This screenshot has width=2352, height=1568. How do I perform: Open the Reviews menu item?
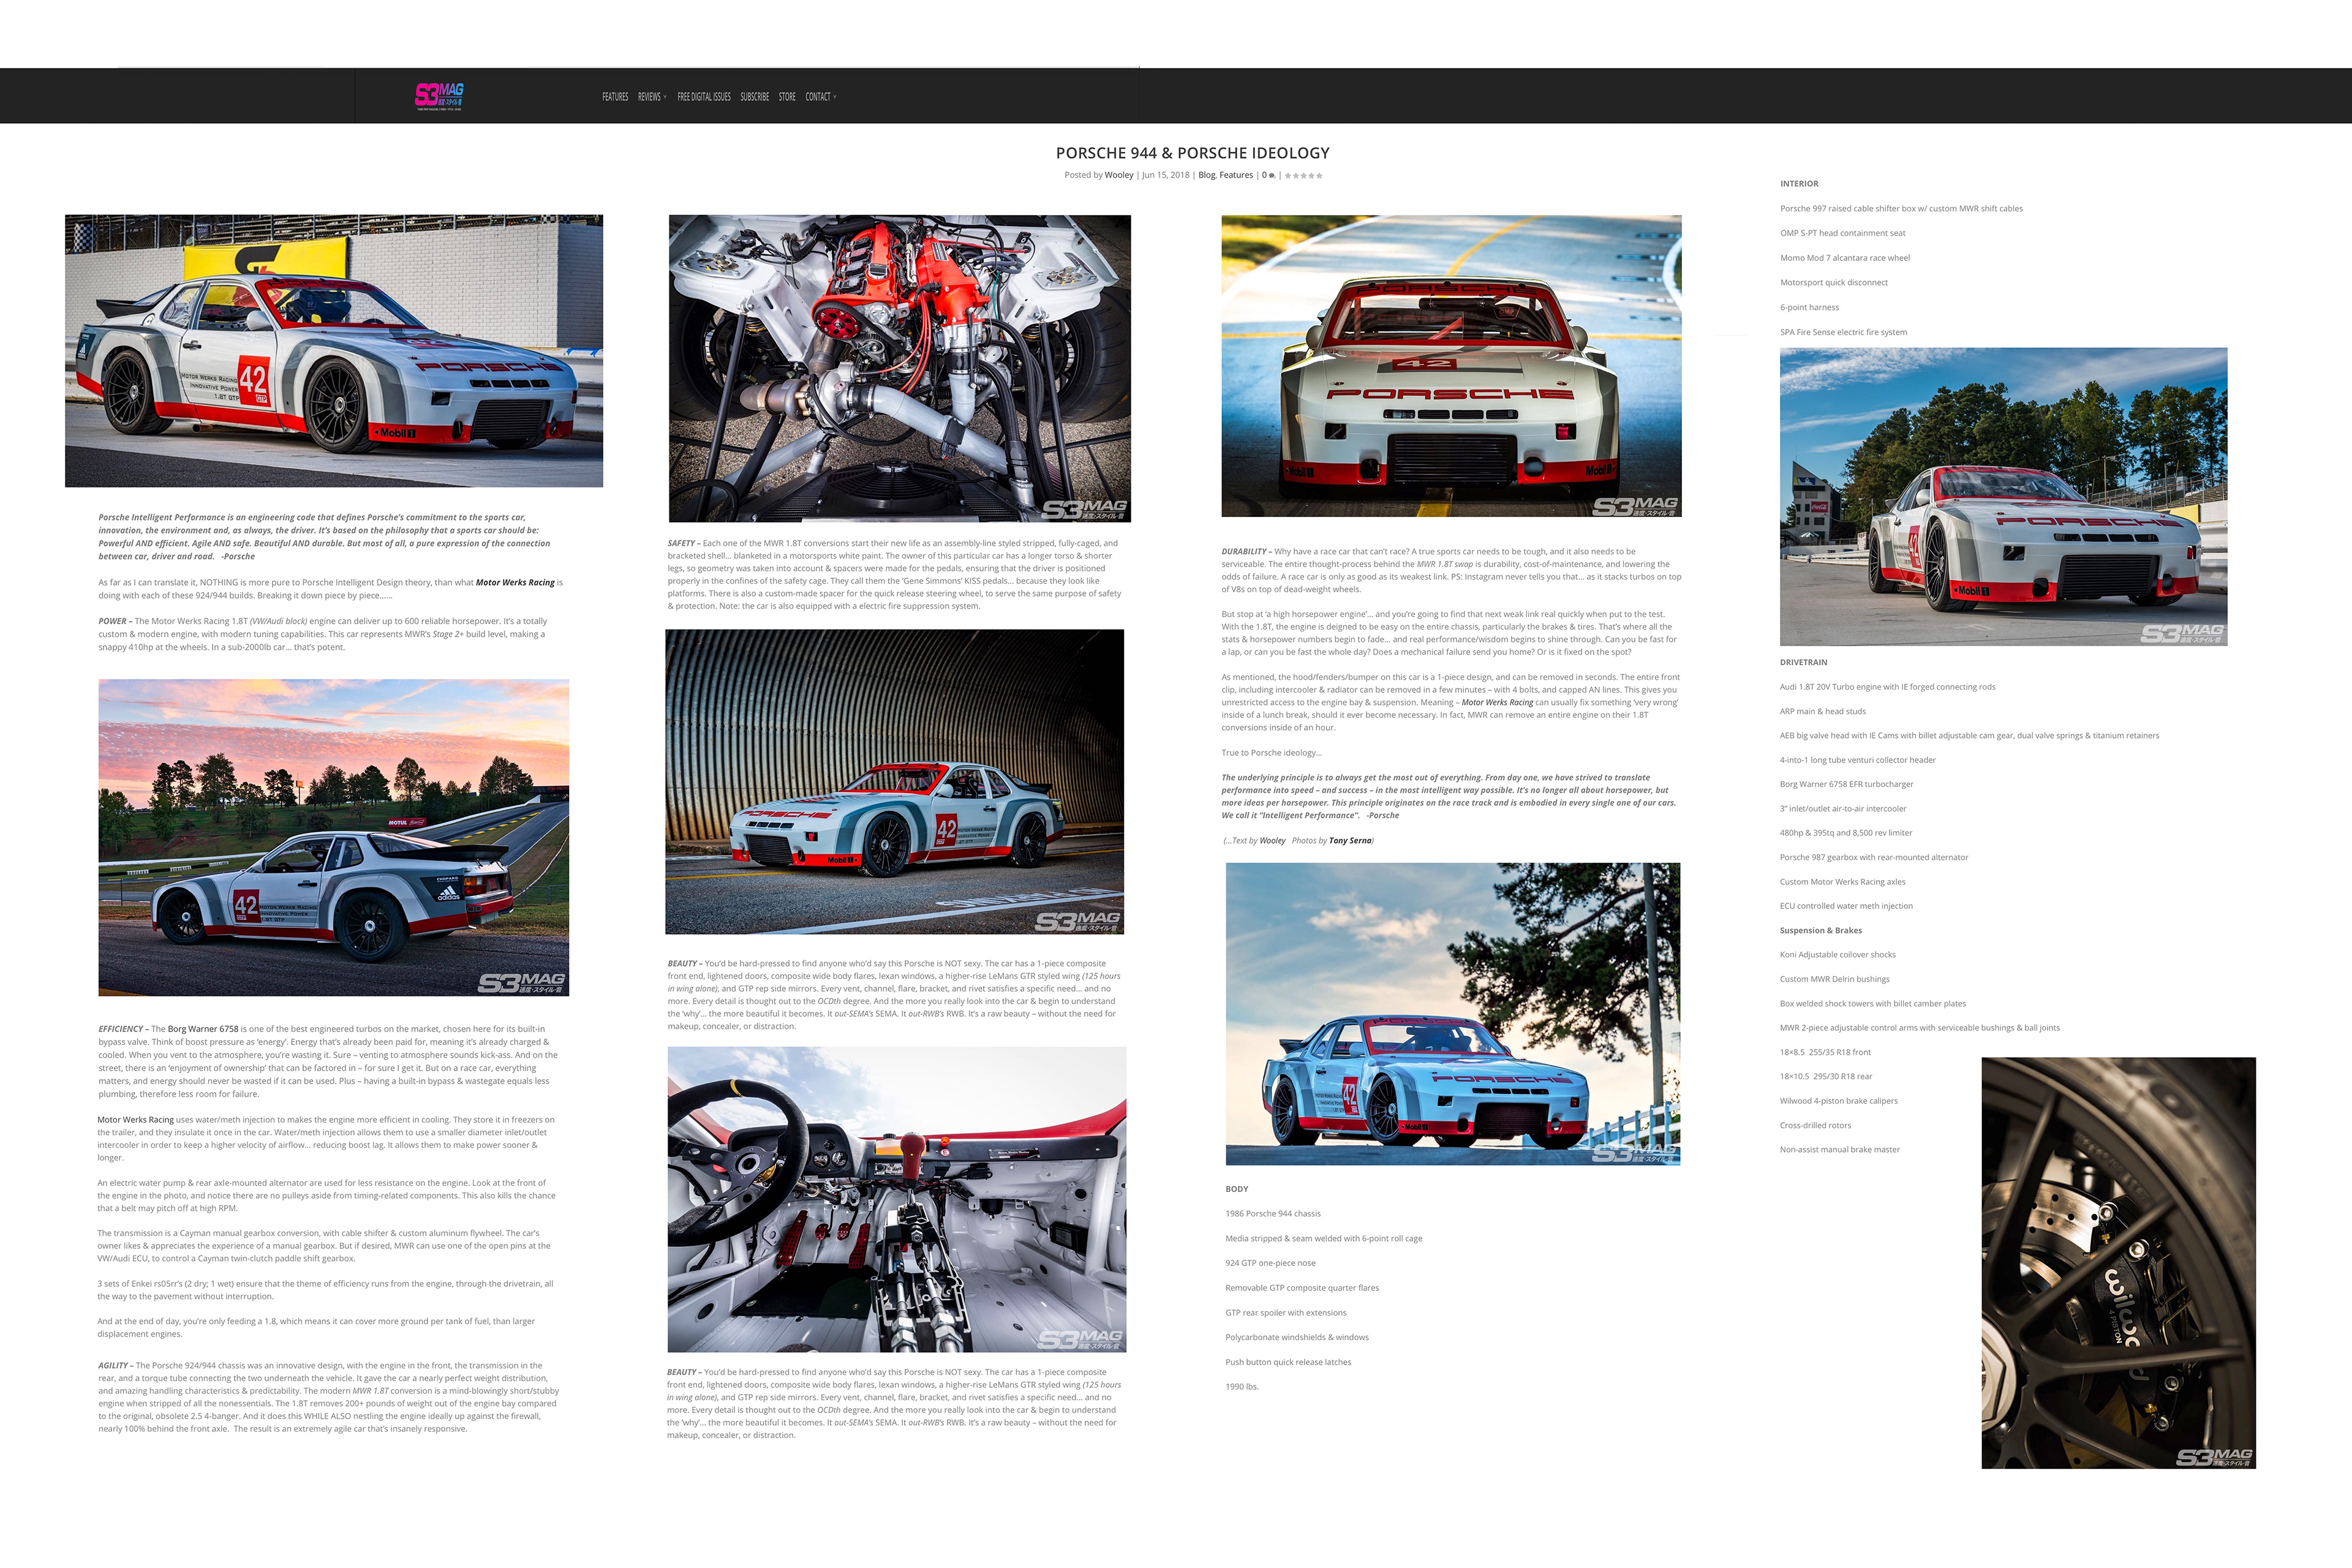[649, 97]
